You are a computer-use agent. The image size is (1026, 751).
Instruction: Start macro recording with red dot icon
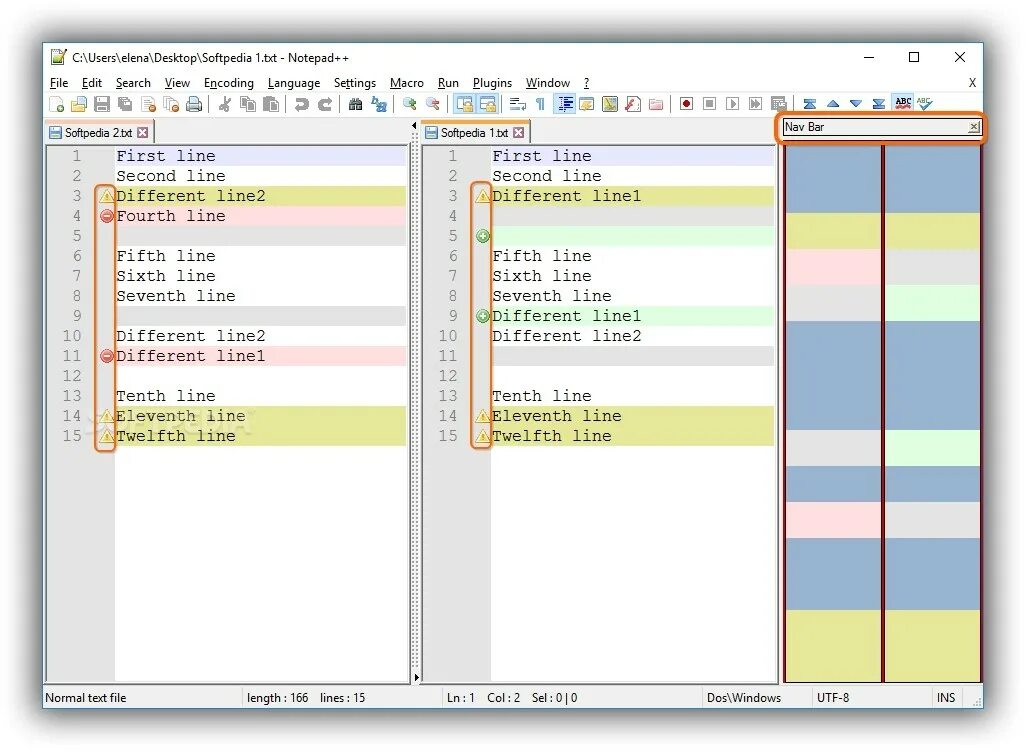point(686,104)
